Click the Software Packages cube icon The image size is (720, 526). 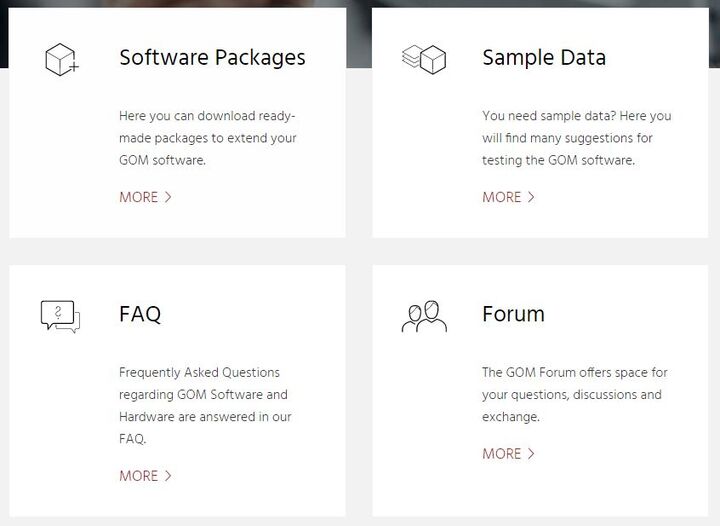62,60
